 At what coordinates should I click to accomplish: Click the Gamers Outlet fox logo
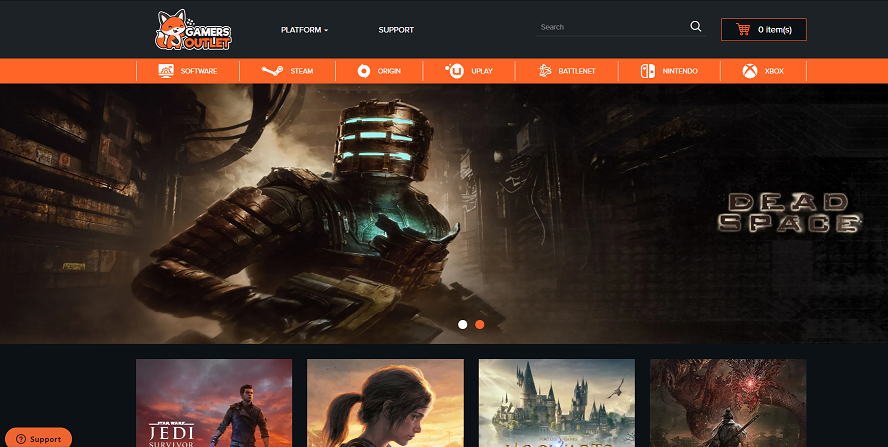tap(194, 29)
